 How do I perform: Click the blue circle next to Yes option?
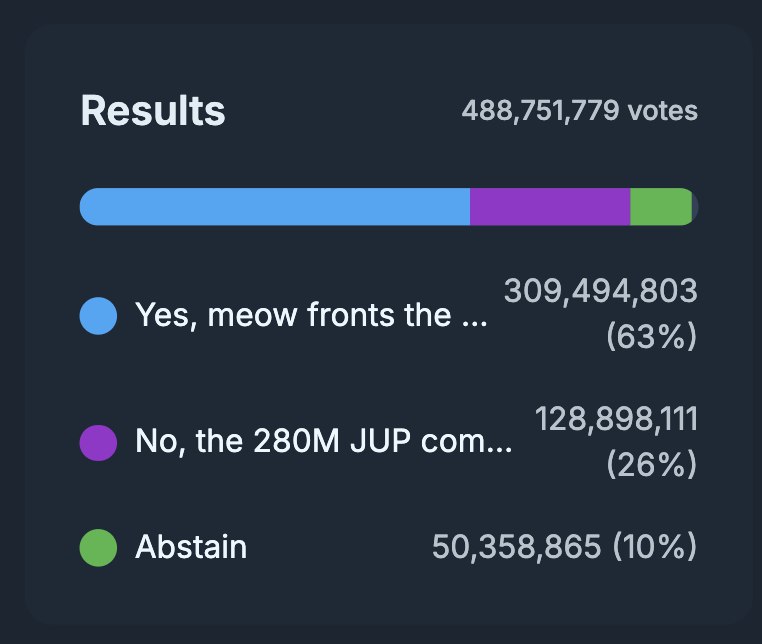pyautogui.click(x=98, y=316)
